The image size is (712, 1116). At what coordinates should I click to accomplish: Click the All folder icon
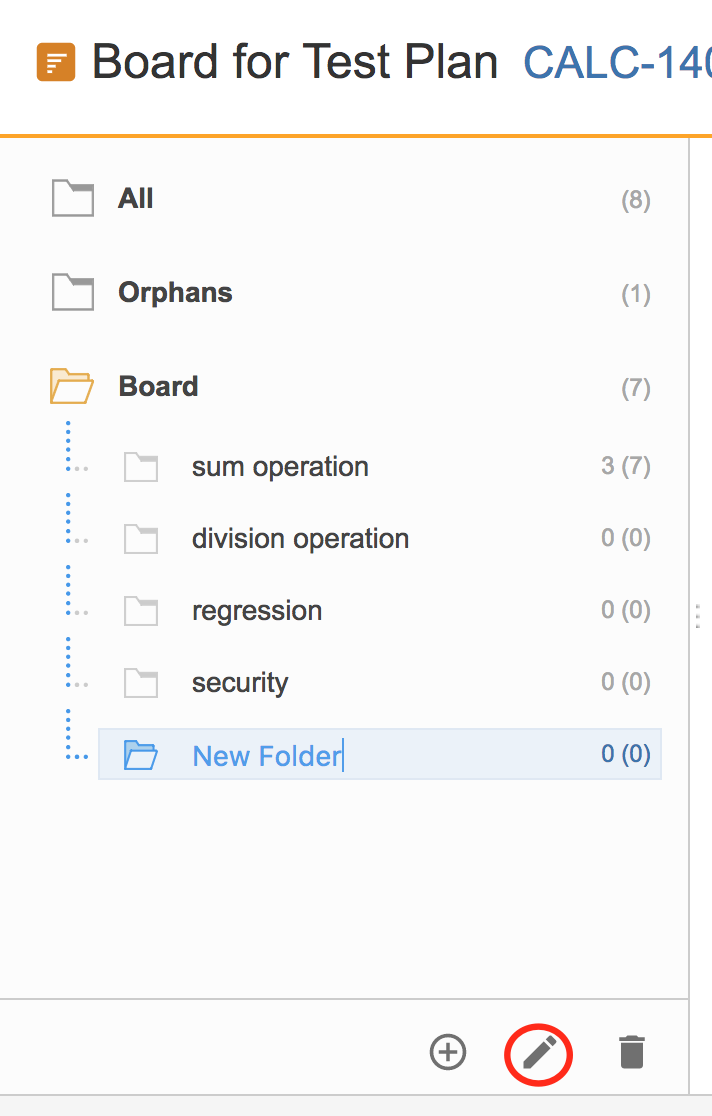point(73,198)
